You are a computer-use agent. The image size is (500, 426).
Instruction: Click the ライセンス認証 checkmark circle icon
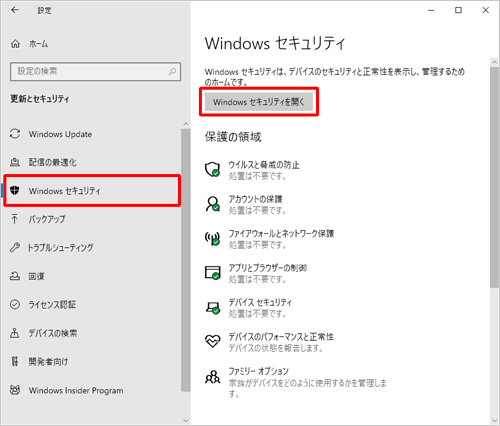point(15,304)
